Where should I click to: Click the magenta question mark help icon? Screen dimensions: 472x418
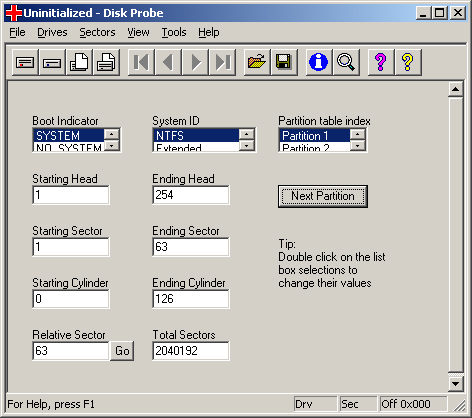pos(381,62)
